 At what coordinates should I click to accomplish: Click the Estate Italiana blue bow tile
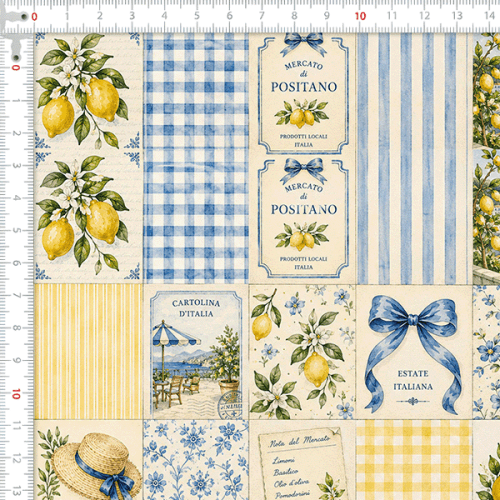(414, 352)
